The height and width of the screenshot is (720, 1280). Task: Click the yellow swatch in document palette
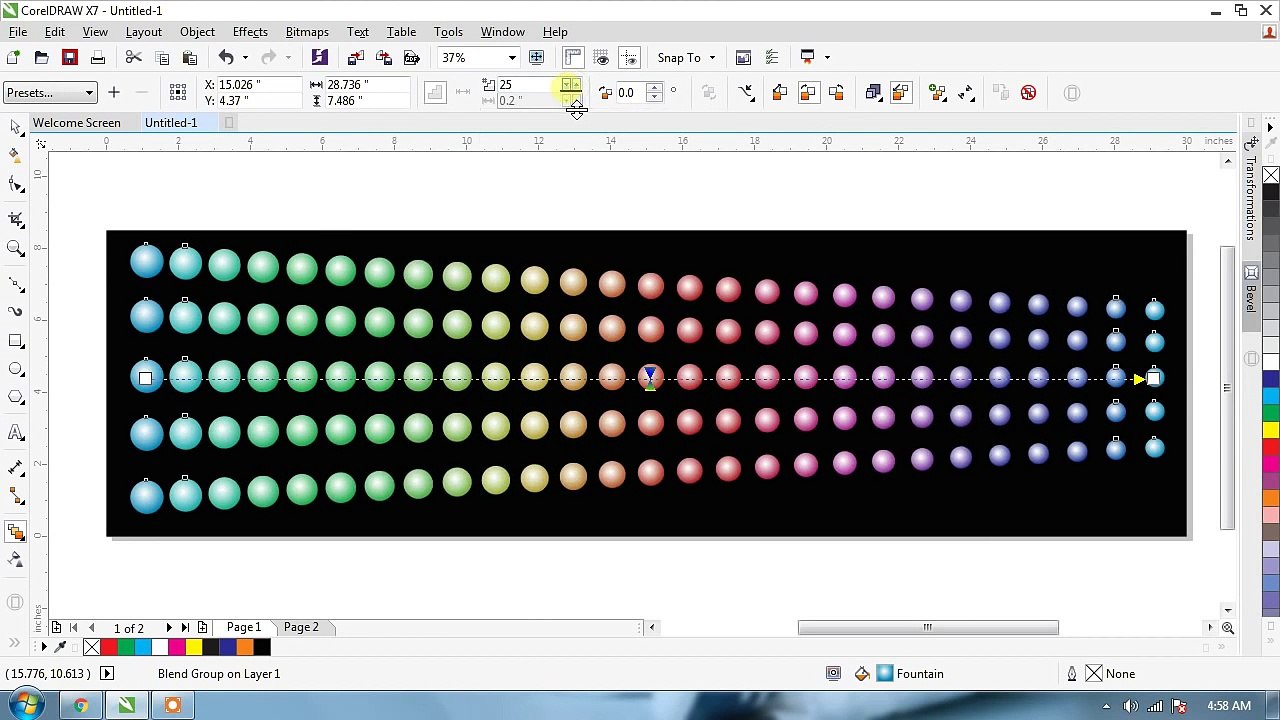click(x=194, y=648)
